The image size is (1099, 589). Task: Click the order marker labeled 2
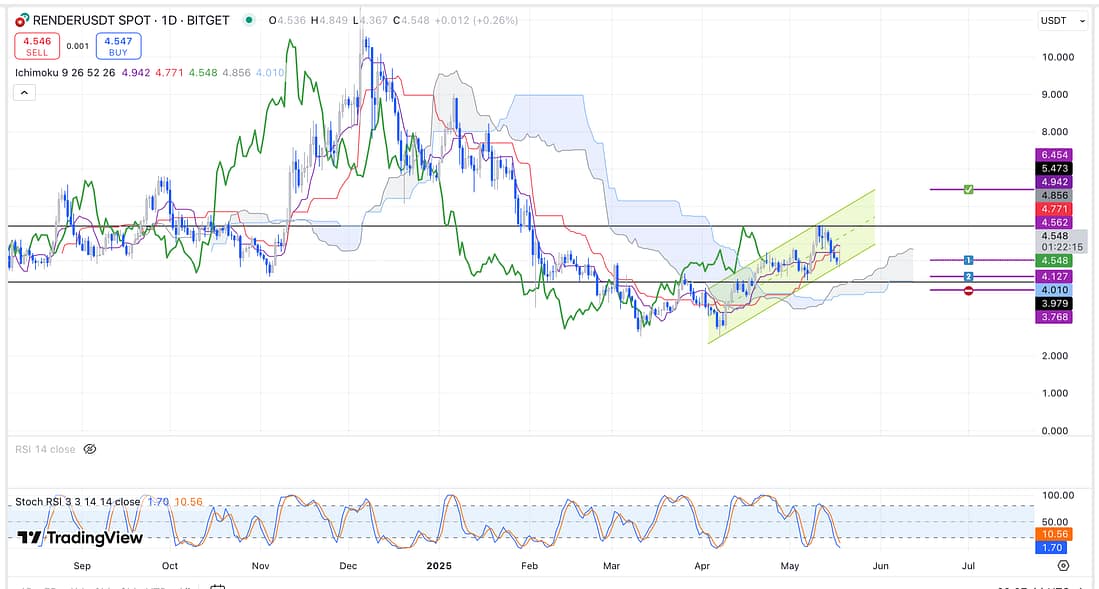tap(968, 276)
